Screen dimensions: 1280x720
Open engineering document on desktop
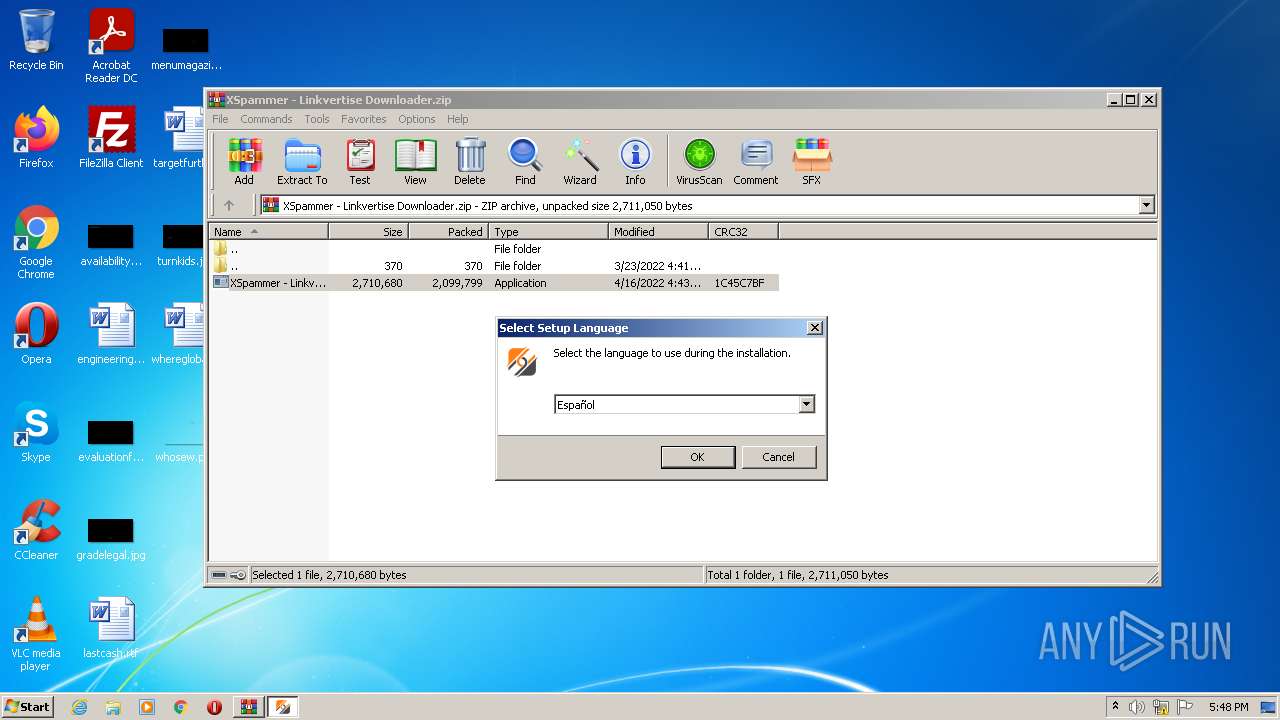coord(111,334)
